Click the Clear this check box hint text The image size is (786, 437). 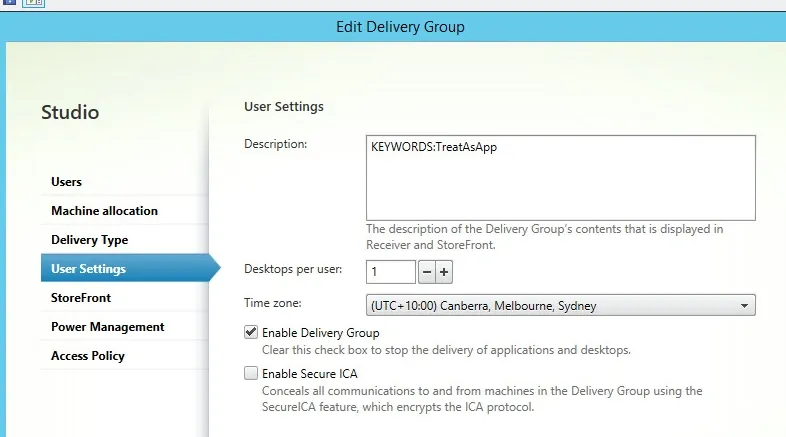(x=446, y=350)
